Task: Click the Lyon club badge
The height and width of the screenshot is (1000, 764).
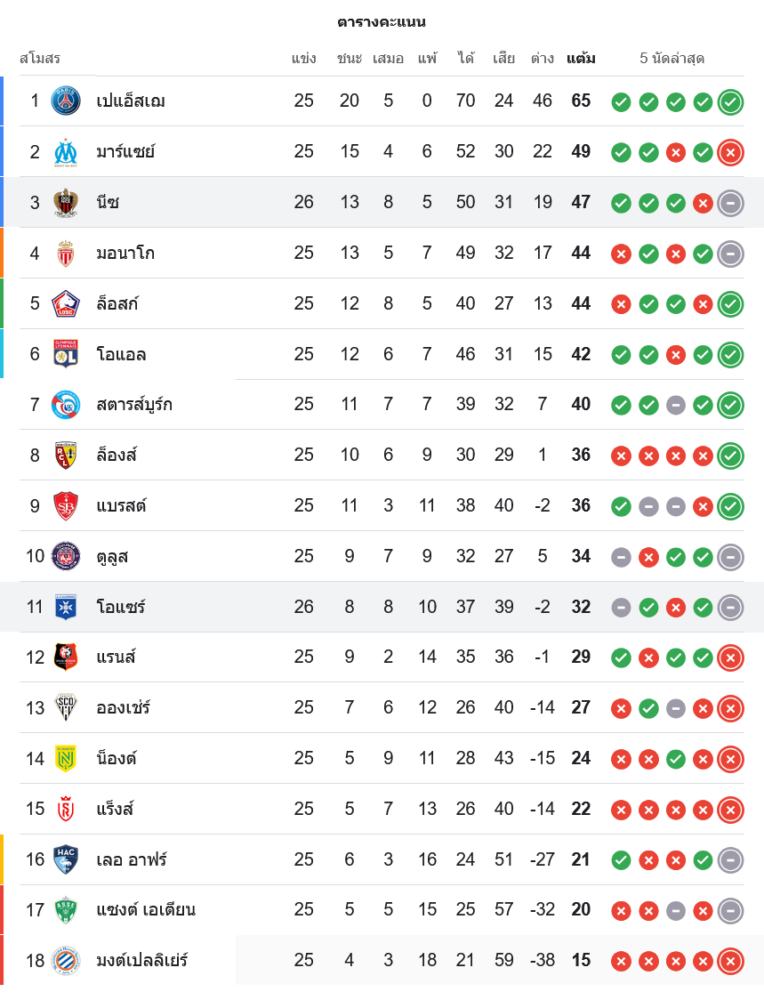Action: (x=66, y=354)
